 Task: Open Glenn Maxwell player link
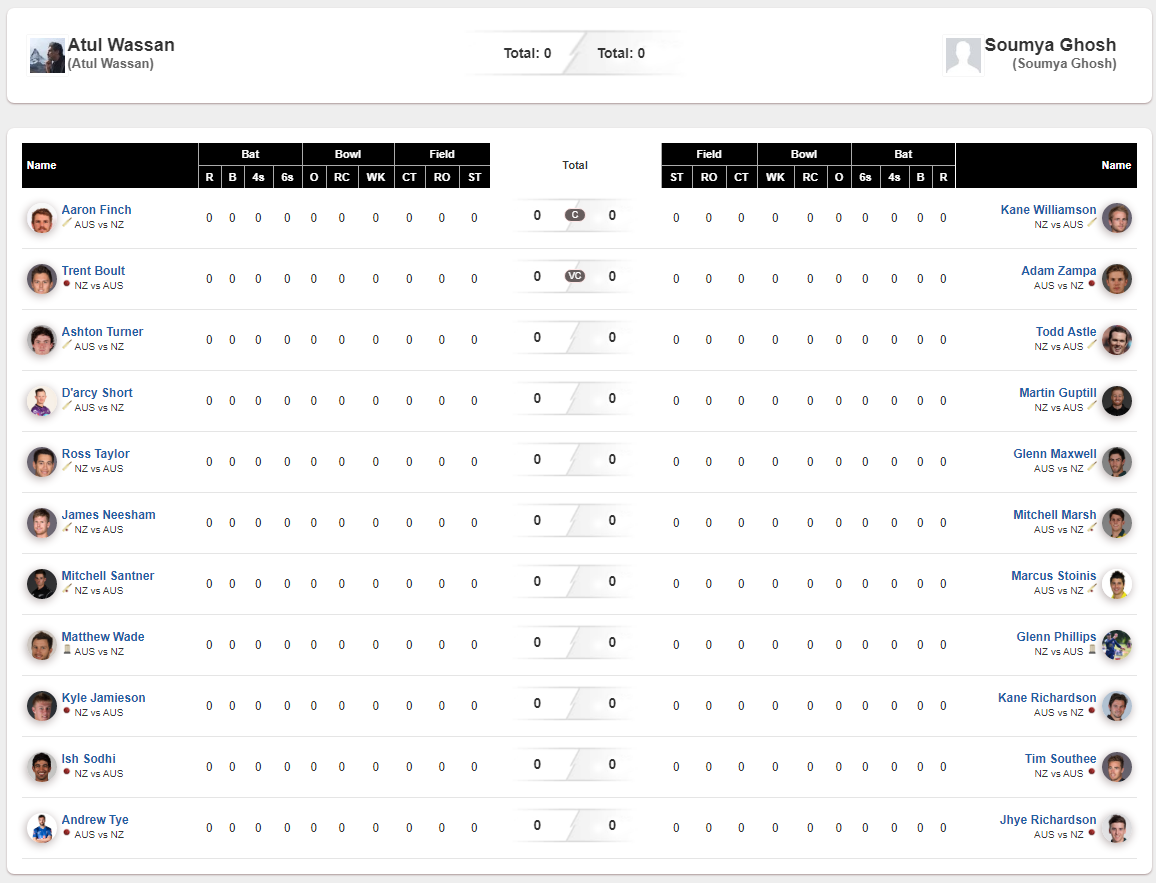[1054, 454]
